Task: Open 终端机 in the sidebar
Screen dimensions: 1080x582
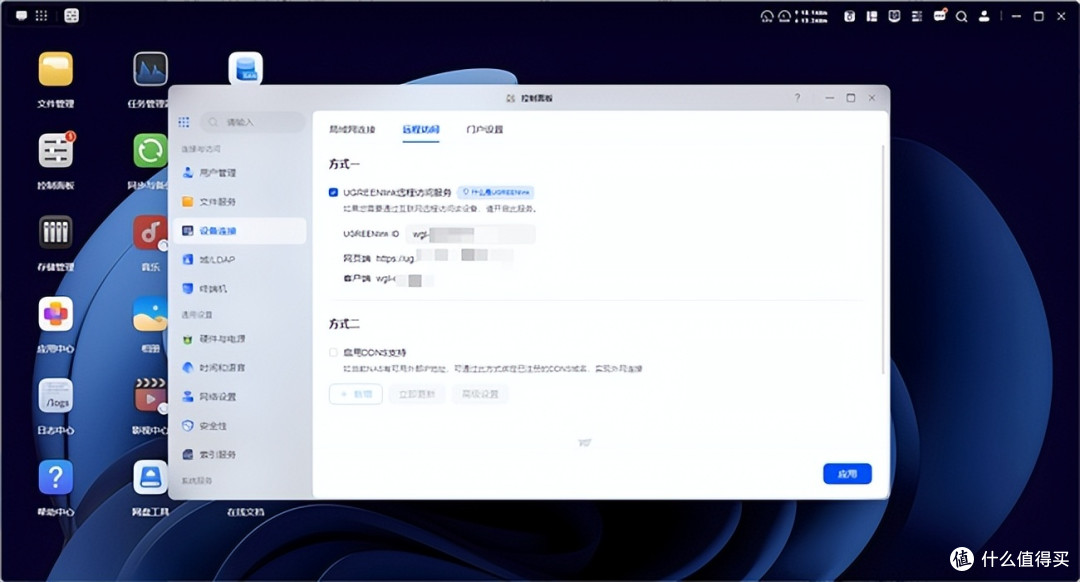Action: [x=240, y=289]
